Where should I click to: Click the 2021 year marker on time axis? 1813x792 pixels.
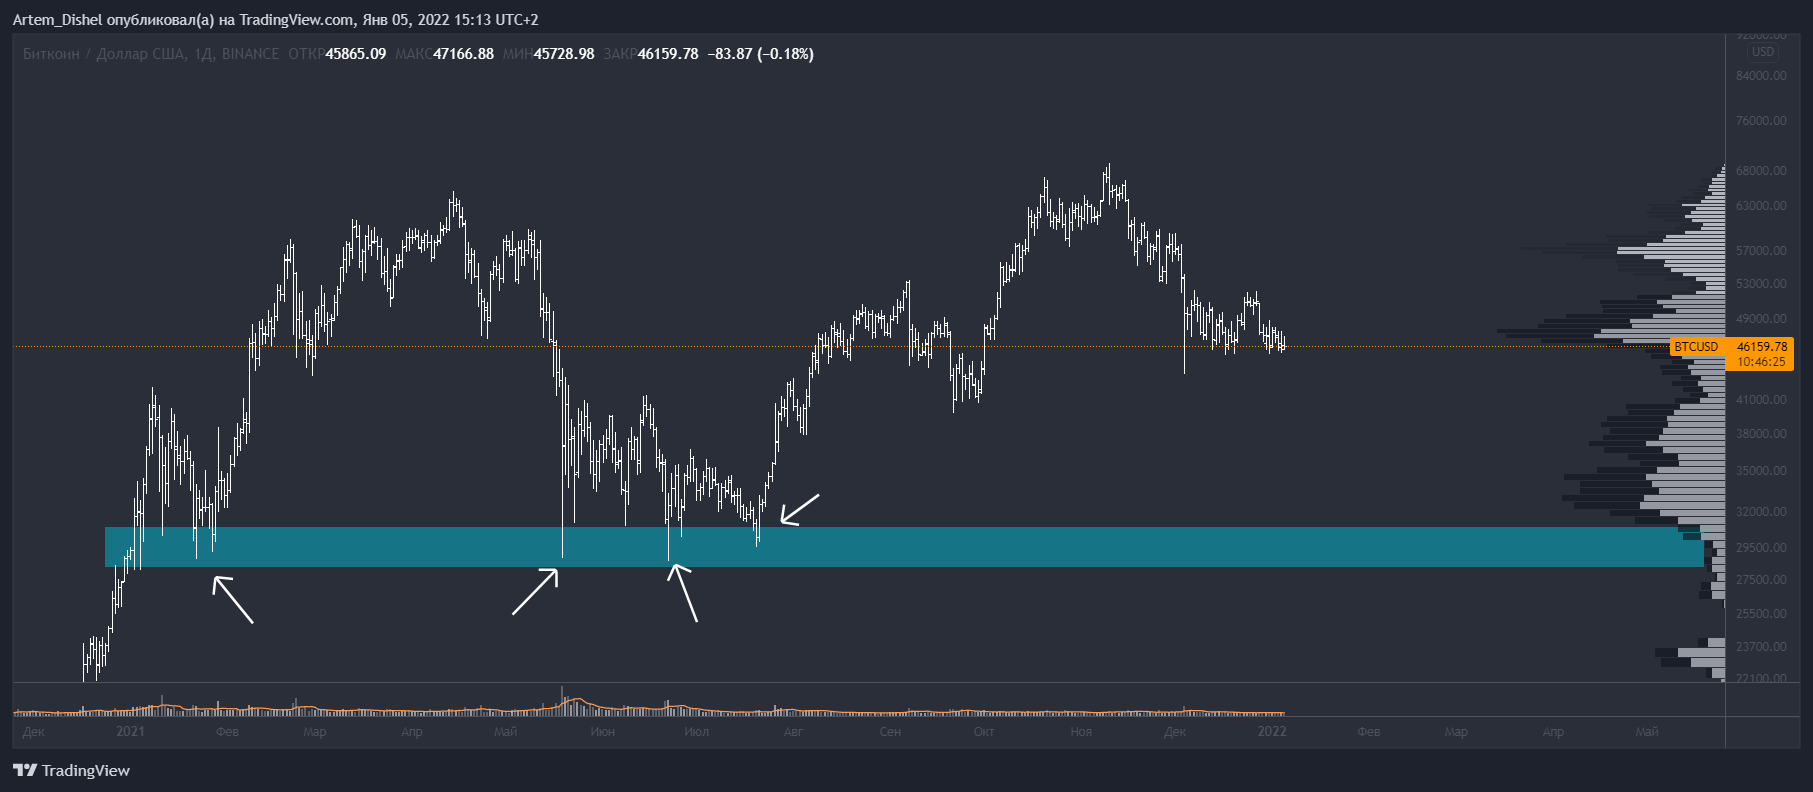[130, 732]
